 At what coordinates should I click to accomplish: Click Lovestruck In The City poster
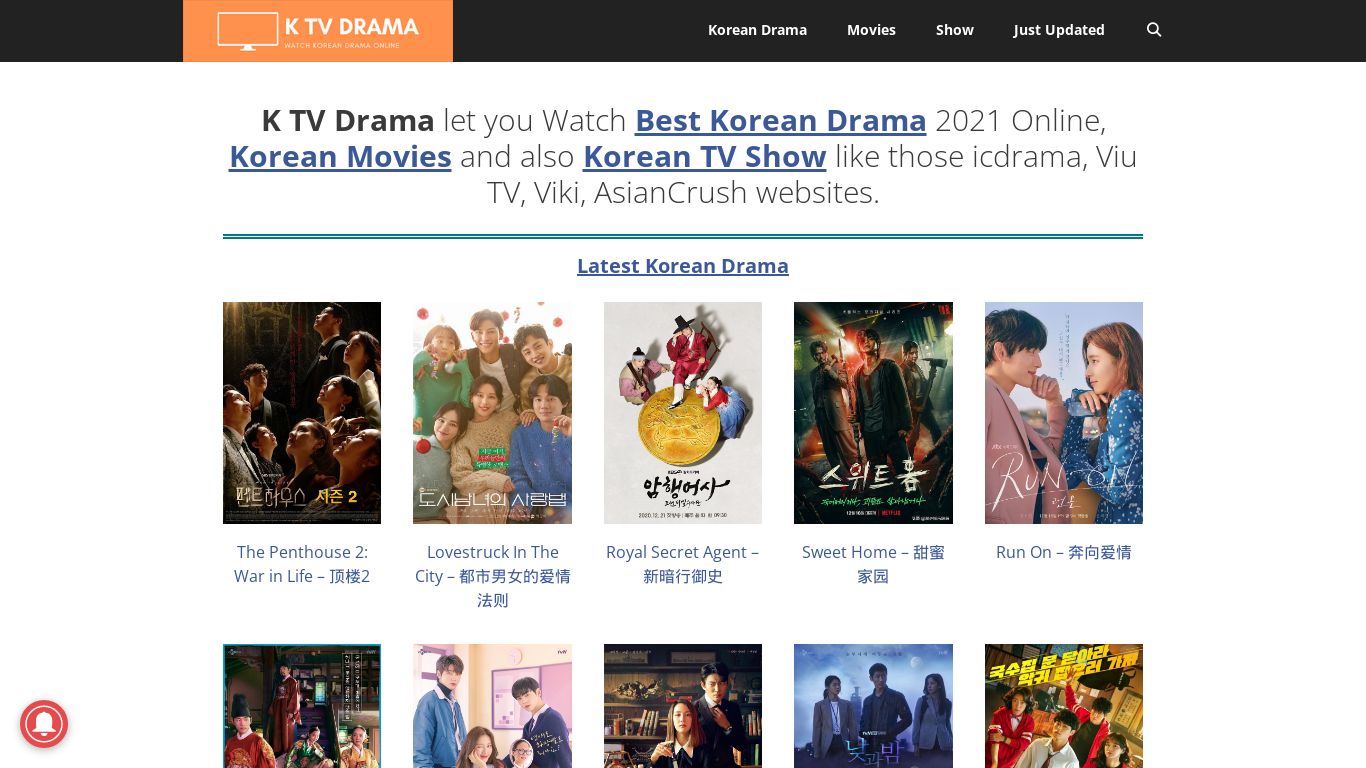click(492, 413)
